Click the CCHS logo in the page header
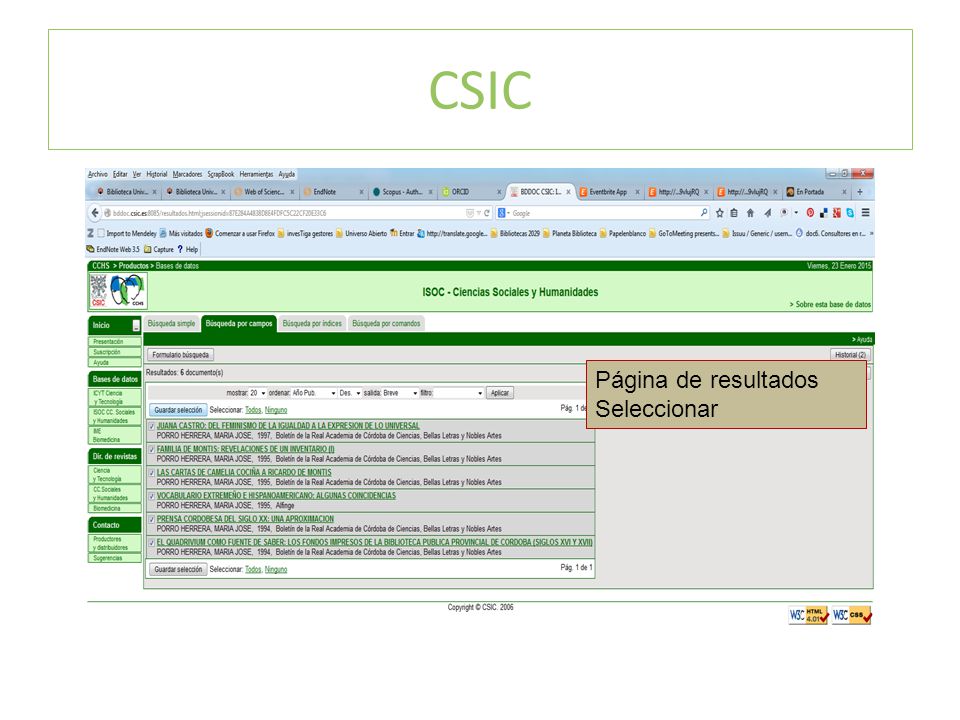The width and height of the screenshot is (960, 720). tap(127, 291)
